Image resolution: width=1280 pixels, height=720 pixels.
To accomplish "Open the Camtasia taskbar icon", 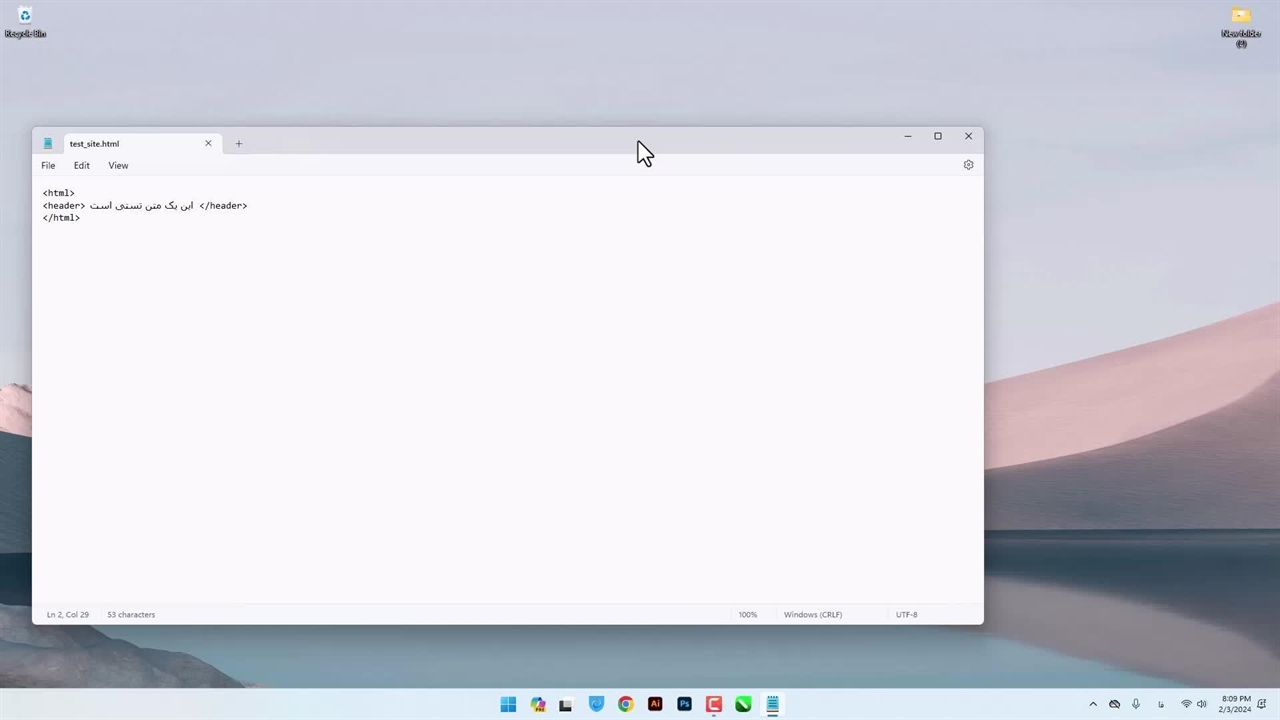I will point(714,704).
